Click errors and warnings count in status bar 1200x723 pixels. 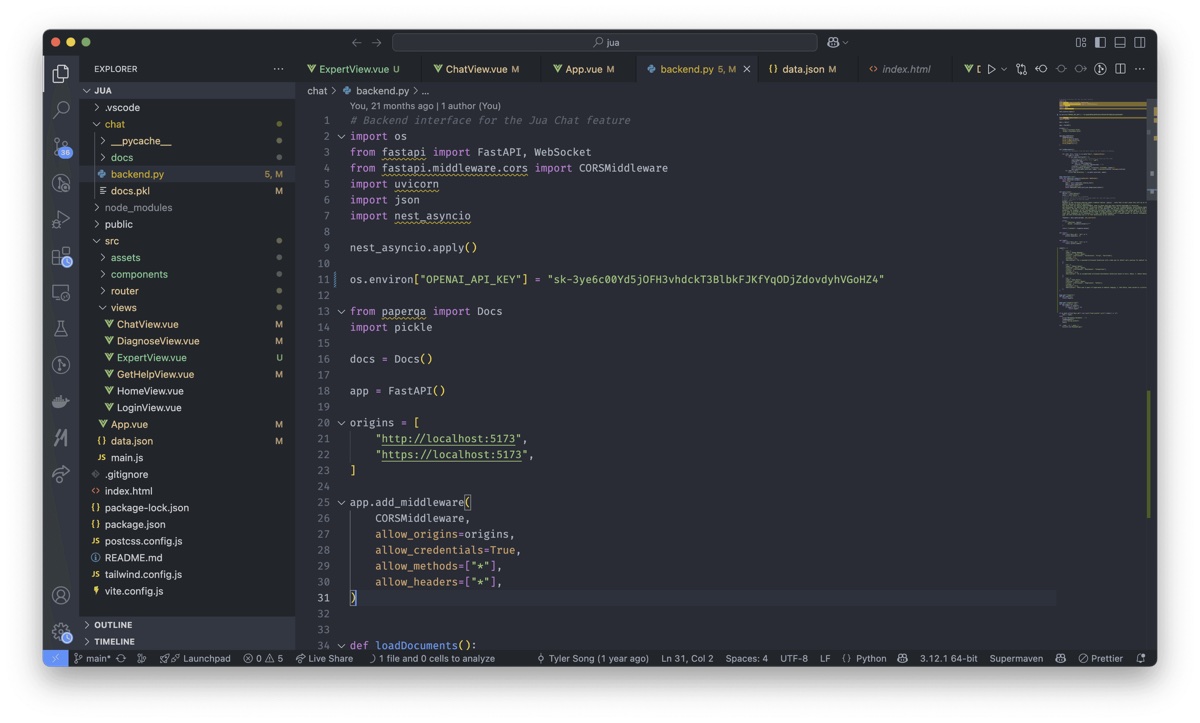(x=263, y=658)
